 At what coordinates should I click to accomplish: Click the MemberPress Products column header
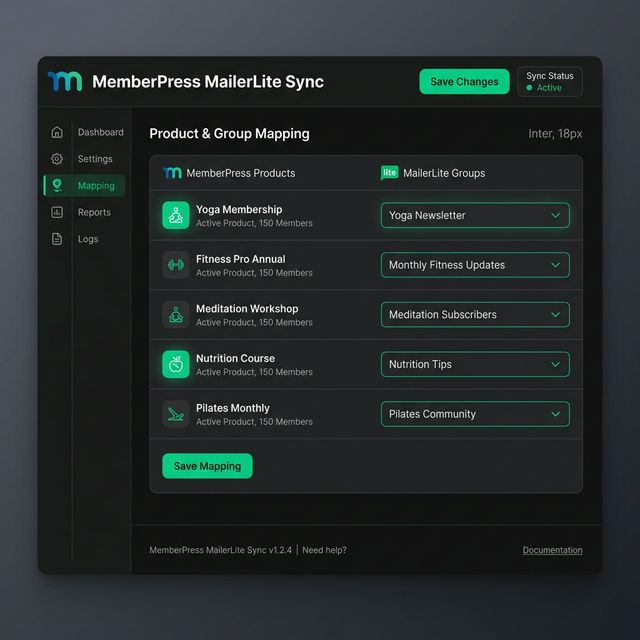241,173
